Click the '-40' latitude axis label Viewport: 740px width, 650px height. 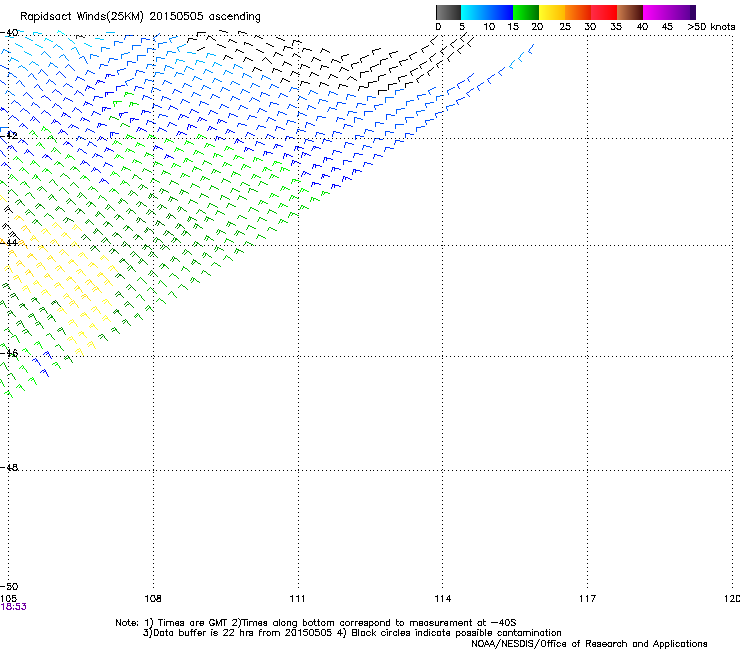pyautogui.click(x=9, y=33)
